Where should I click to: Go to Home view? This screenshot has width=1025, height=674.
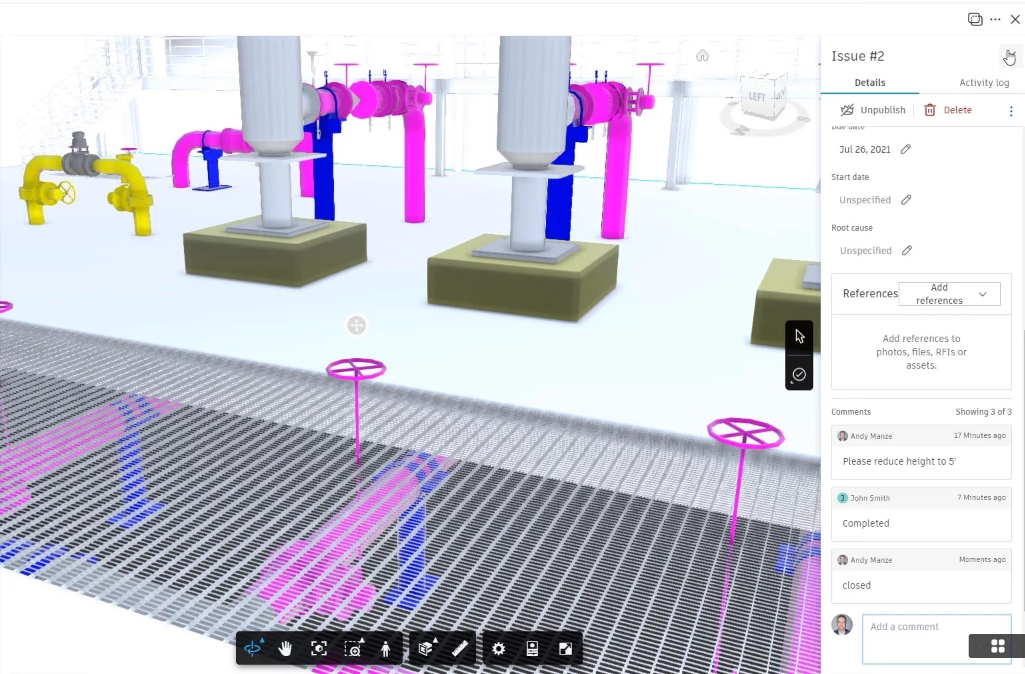point(703,56)
